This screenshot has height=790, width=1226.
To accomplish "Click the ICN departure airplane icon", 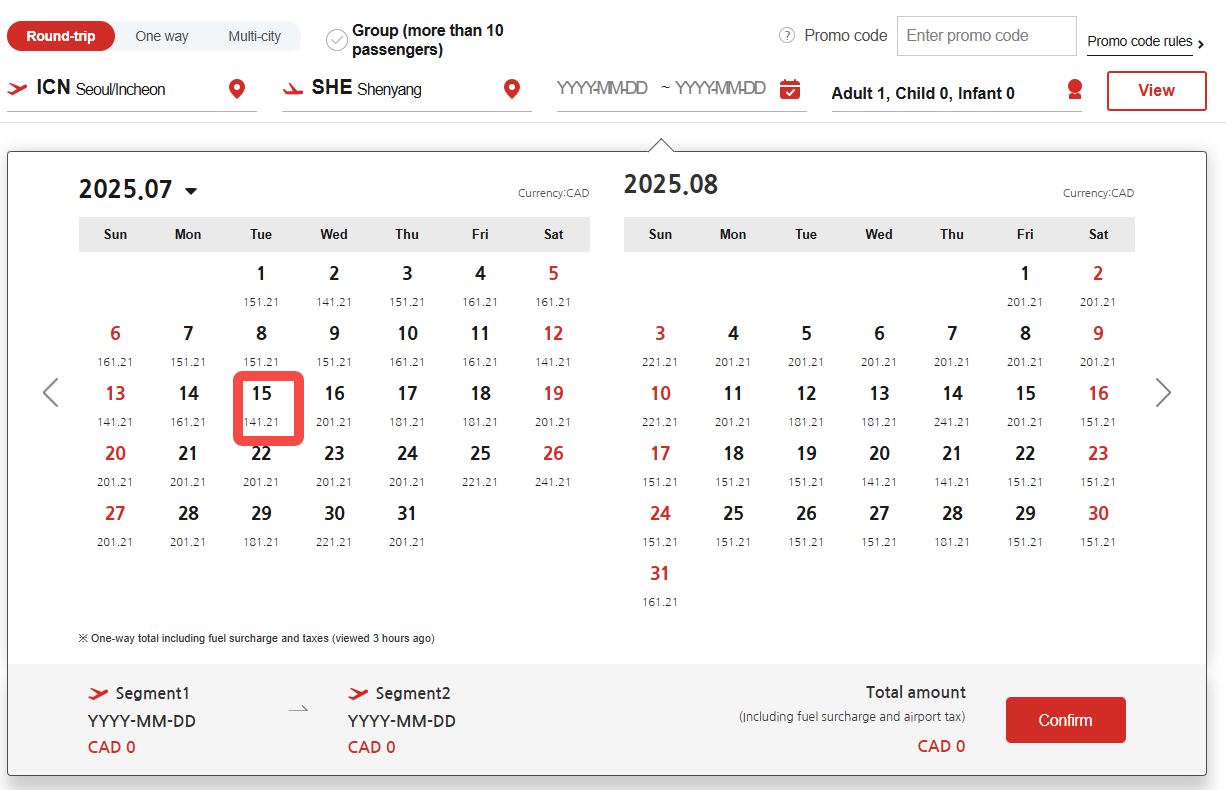I will [x=18, y=88].
